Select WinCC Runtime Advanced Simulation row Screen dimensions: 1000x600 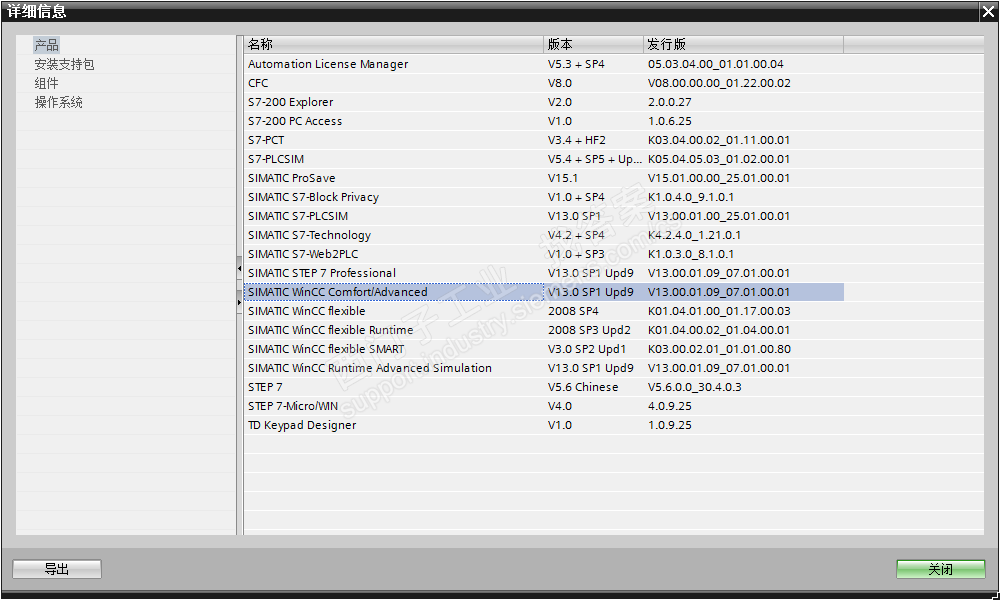[x=544, y=368]
